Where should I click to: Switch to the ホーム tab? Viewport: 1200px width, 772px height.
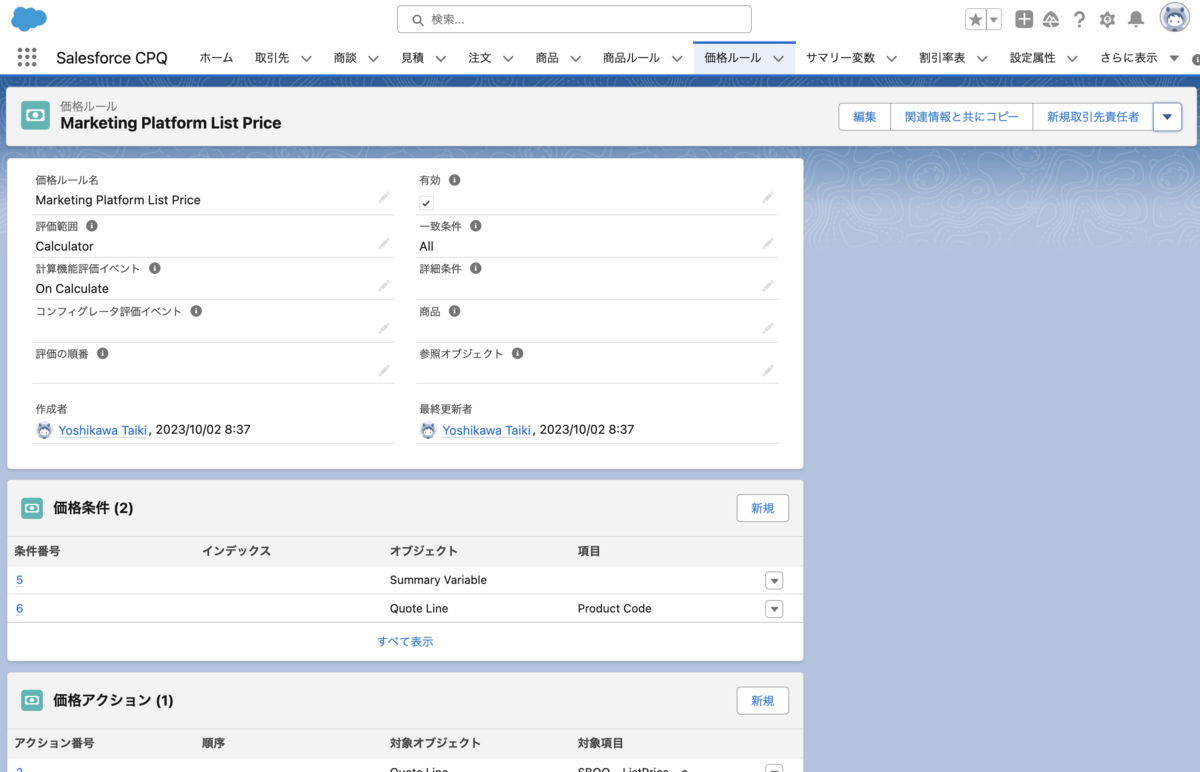pyautogui.click(x=216, y=57)
